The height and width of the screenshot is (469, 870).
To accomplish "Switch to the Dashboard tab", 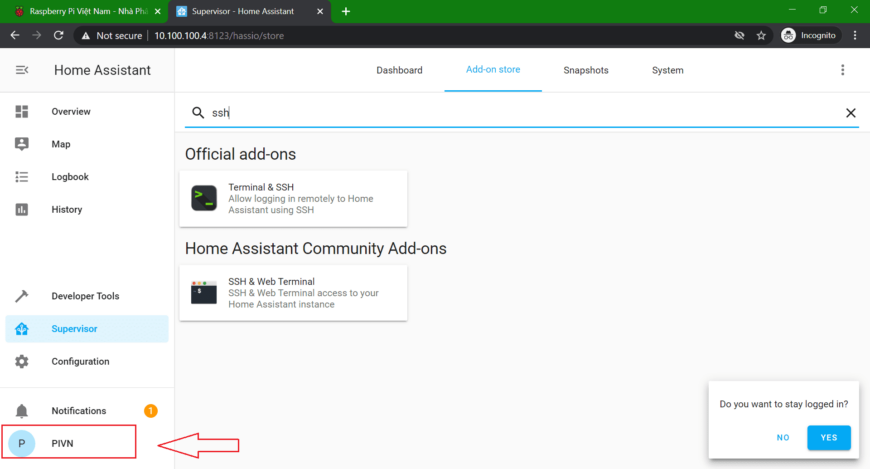I will (x=399, y=70).
